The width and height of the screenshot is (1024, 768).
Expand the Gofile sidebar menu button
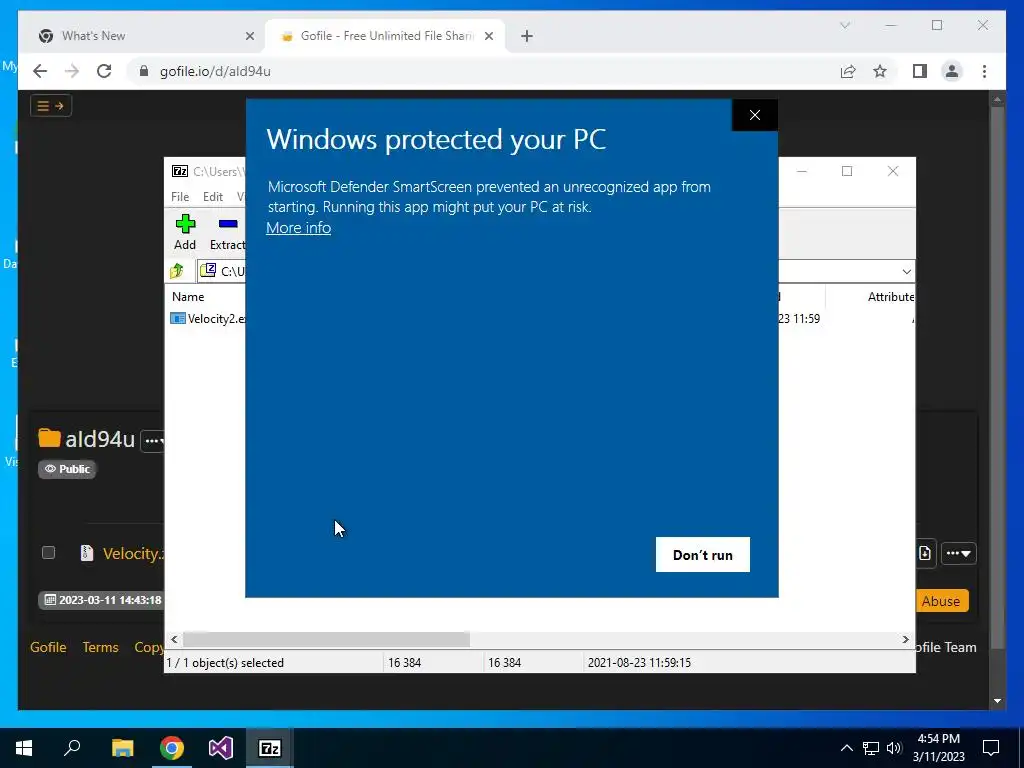tap(50, 106)
